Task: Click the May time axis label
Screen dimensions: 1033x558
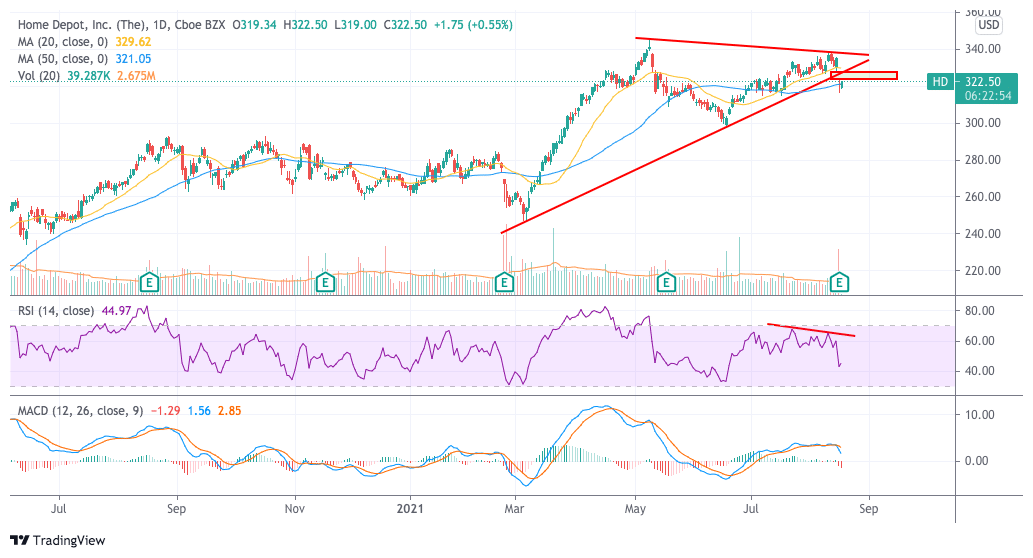Action: point(635,509)
